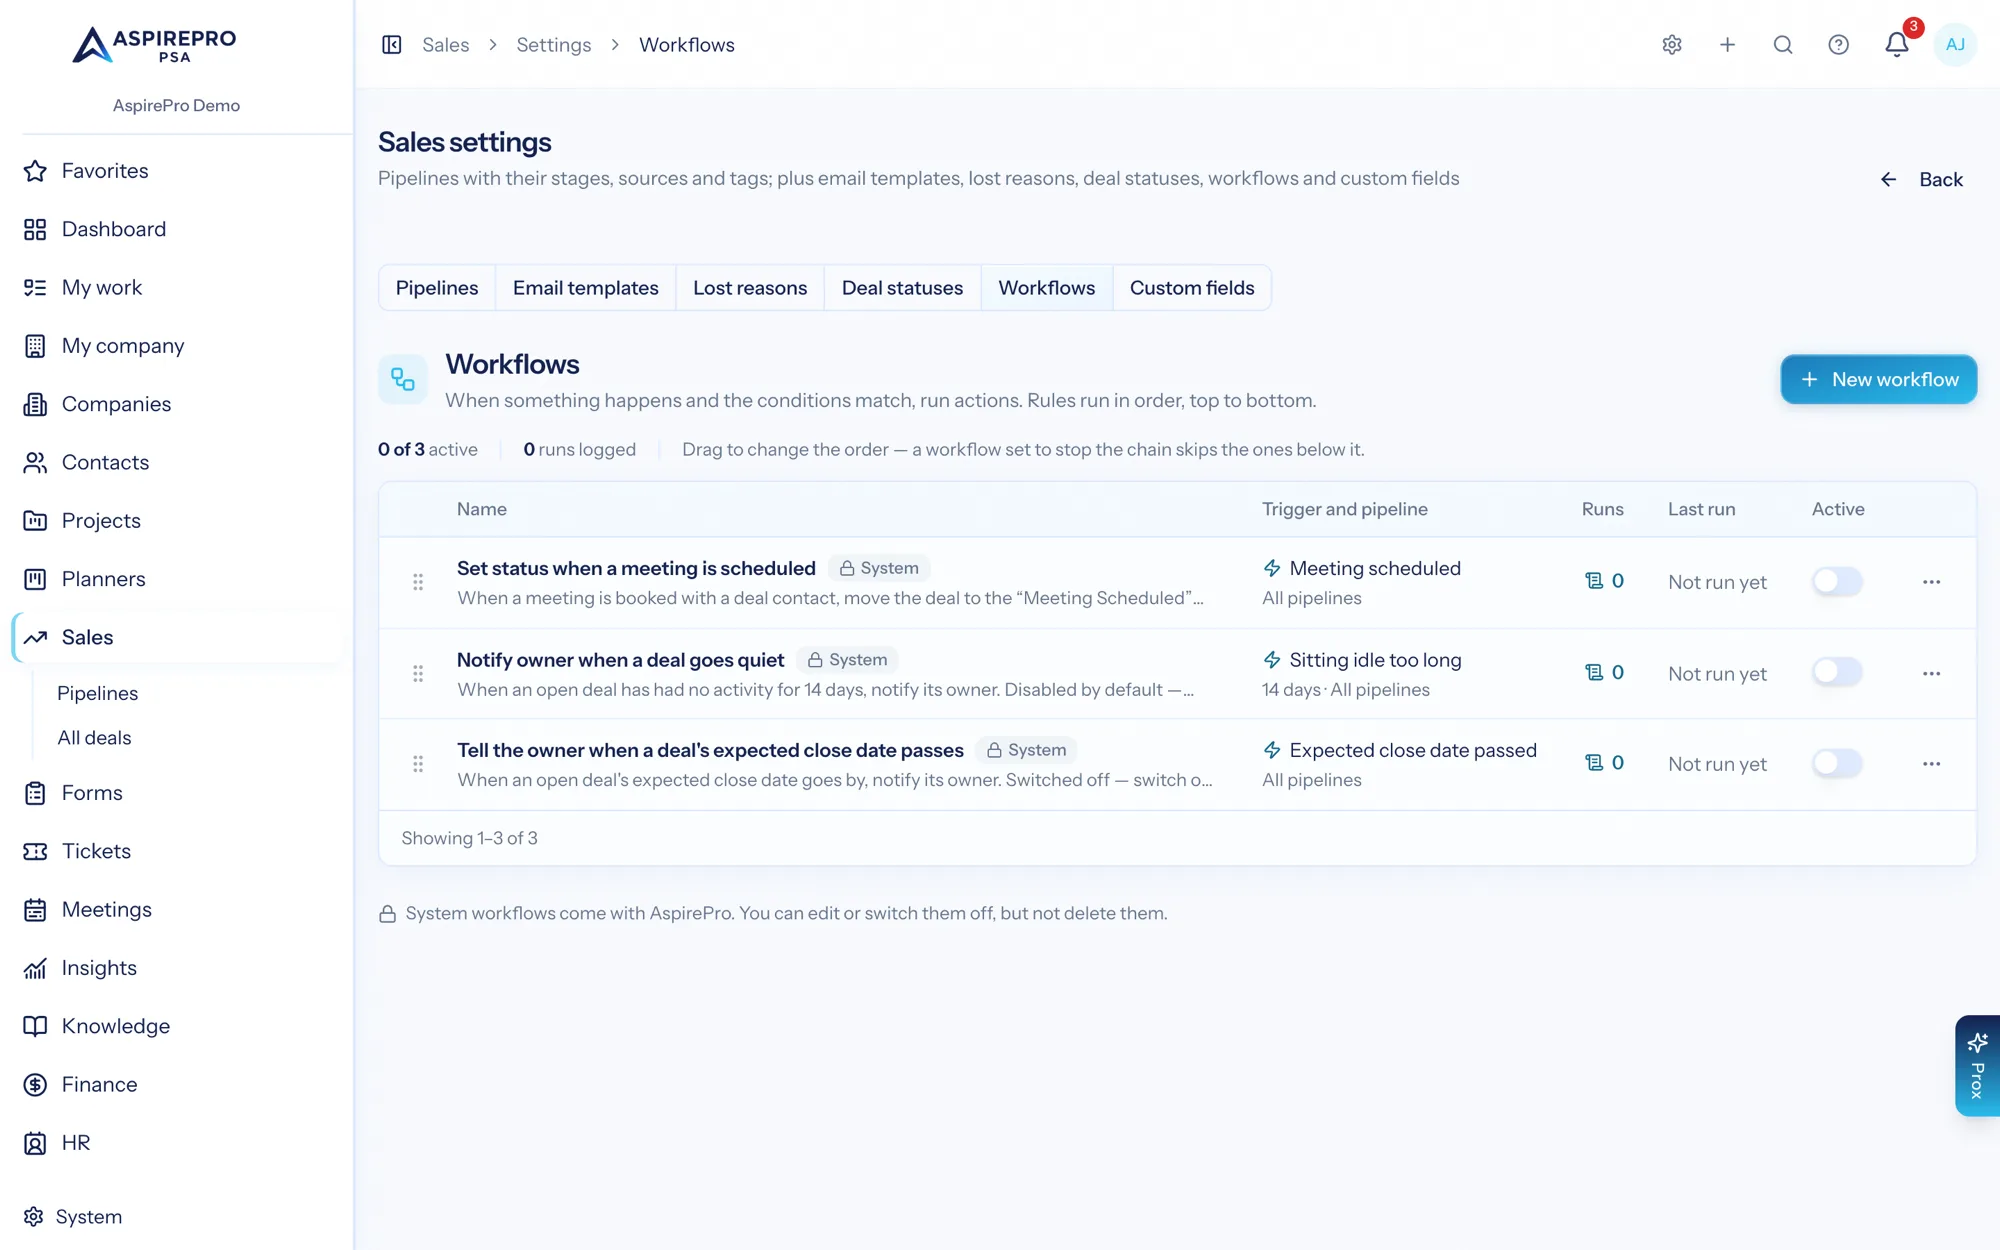
Task: Open the settings gear in top bar
Action: [1672, 45]
